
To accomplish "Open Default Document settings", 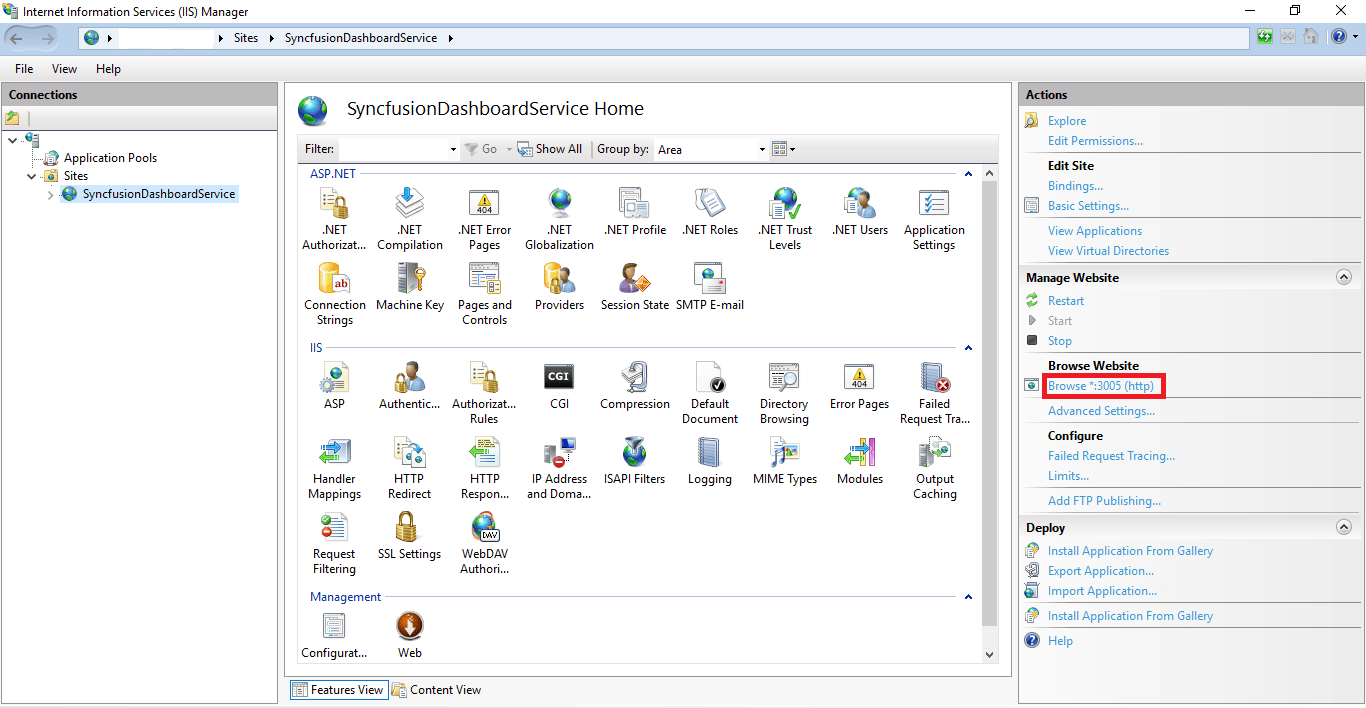I will click(710, 388).
